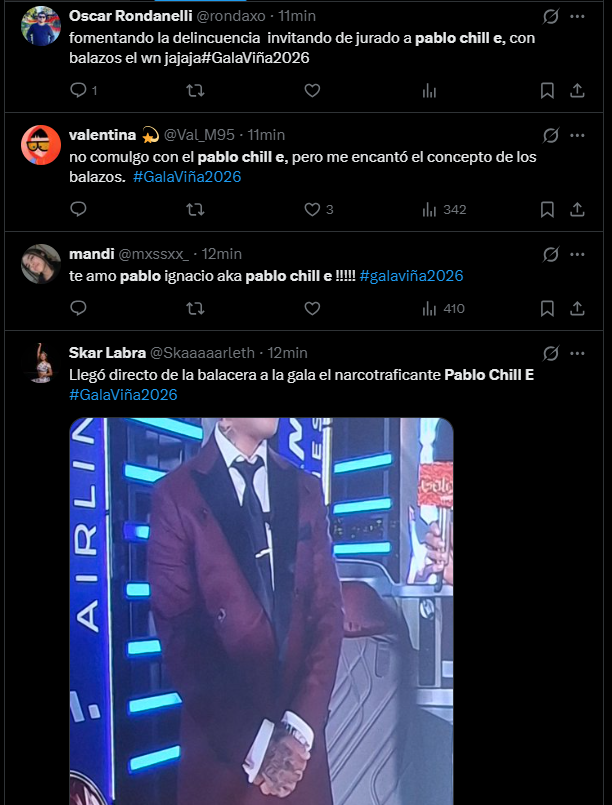The width and height of the screenshot is (612, 805).
Task: Open the red suit photo in Skar Labra's tweet
Action: pyautogui.click(x=261, y=610)
